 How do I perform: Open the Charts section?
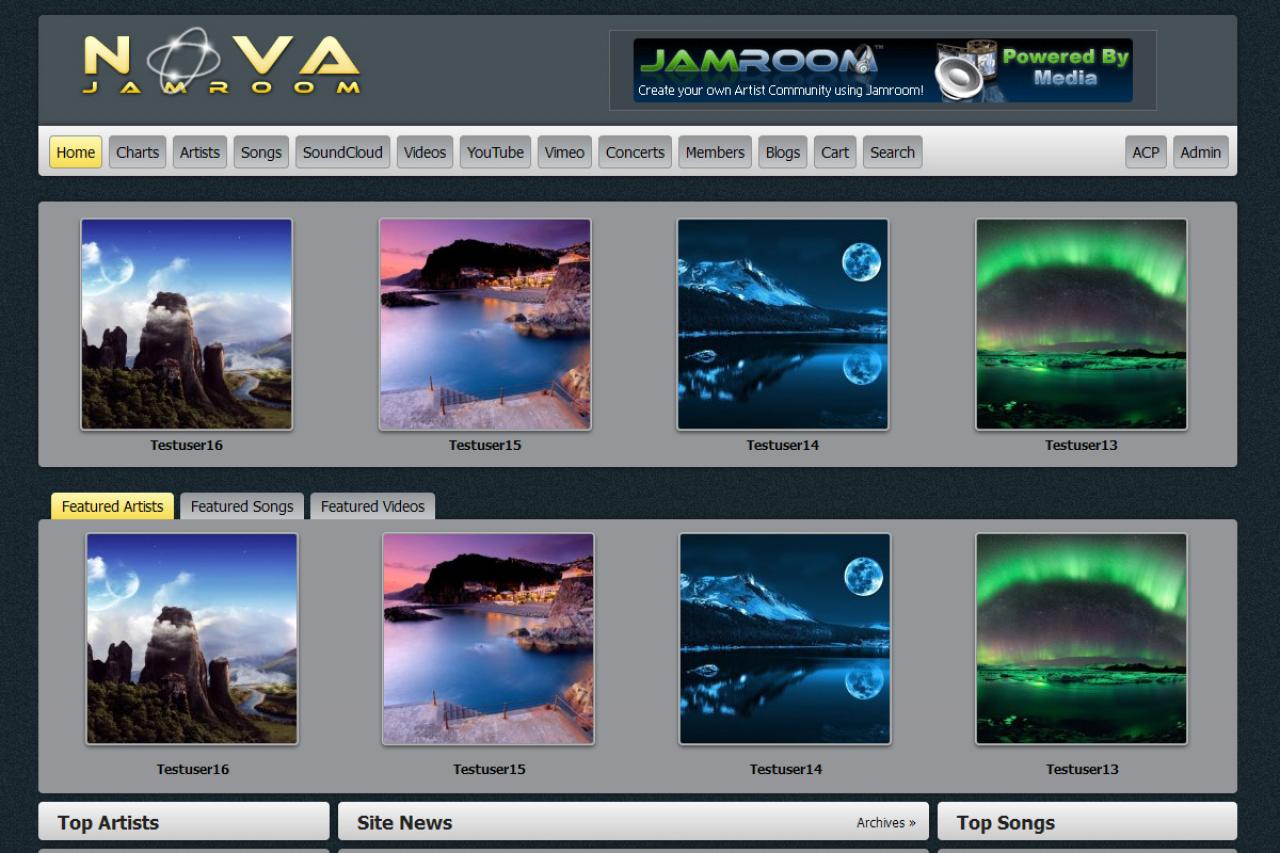pos(137,152)
